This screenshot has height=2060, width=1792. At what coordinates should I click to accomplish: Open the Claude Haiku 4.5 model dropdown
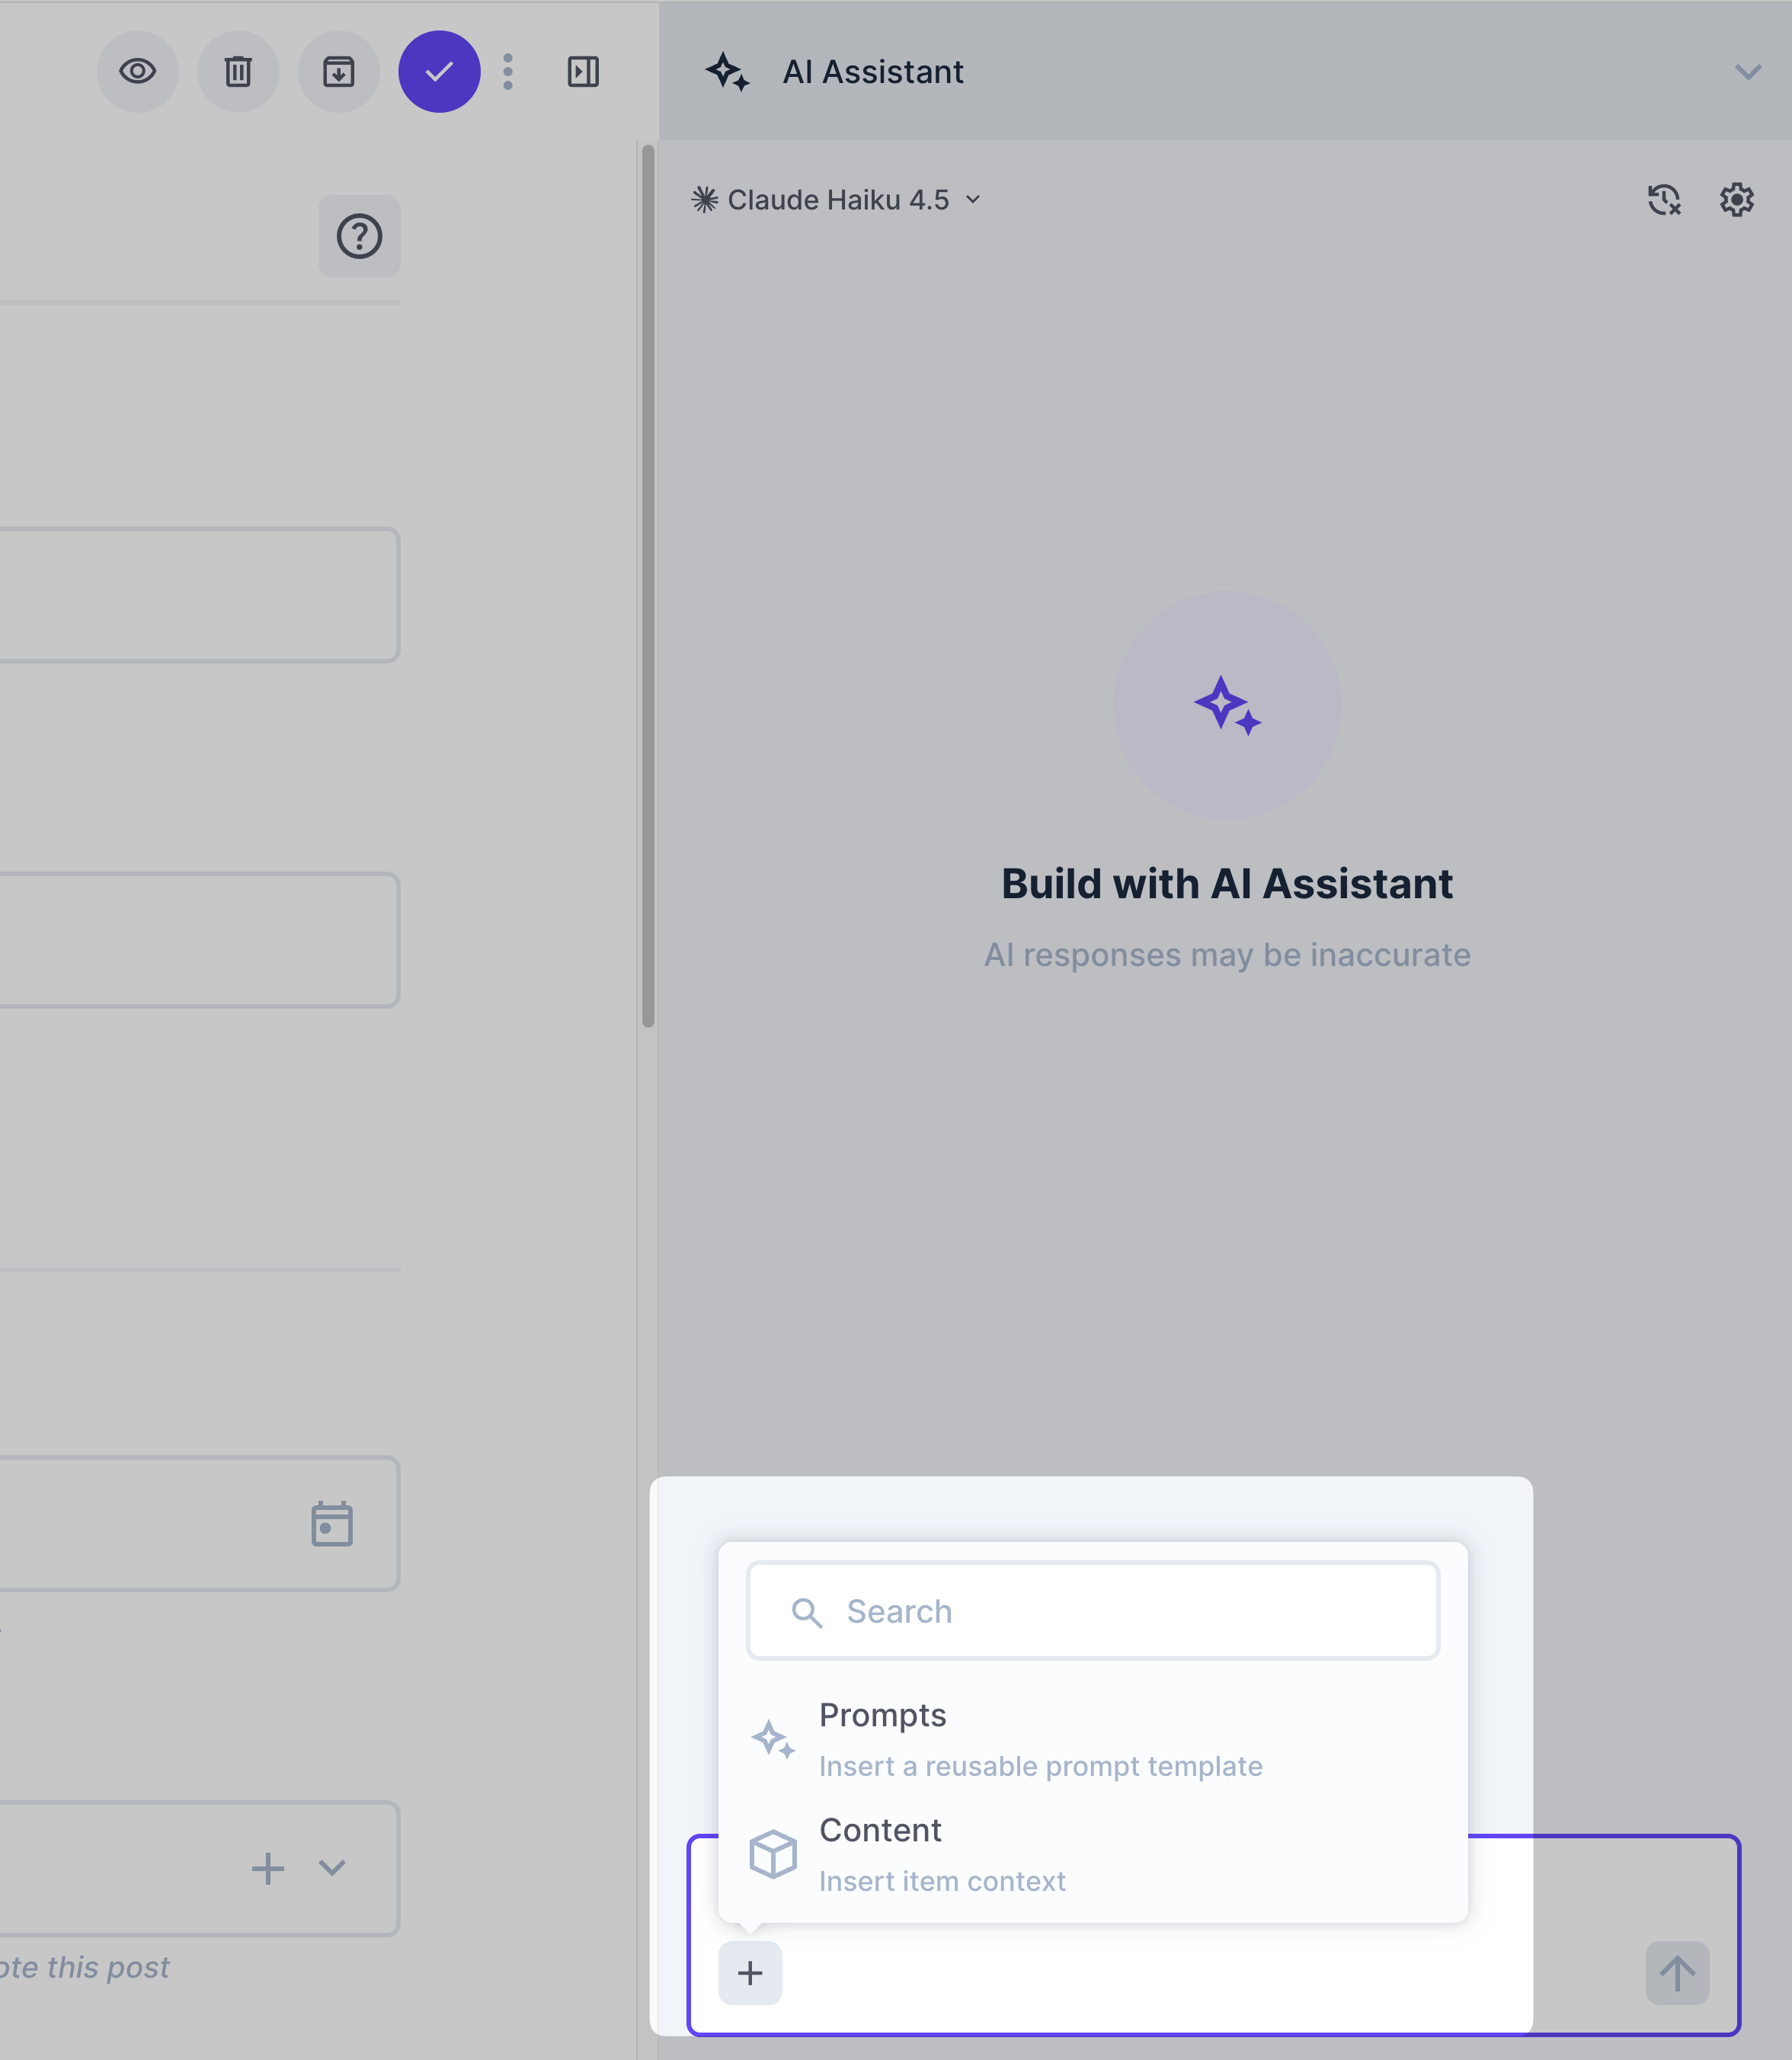[x=838, y=199]
